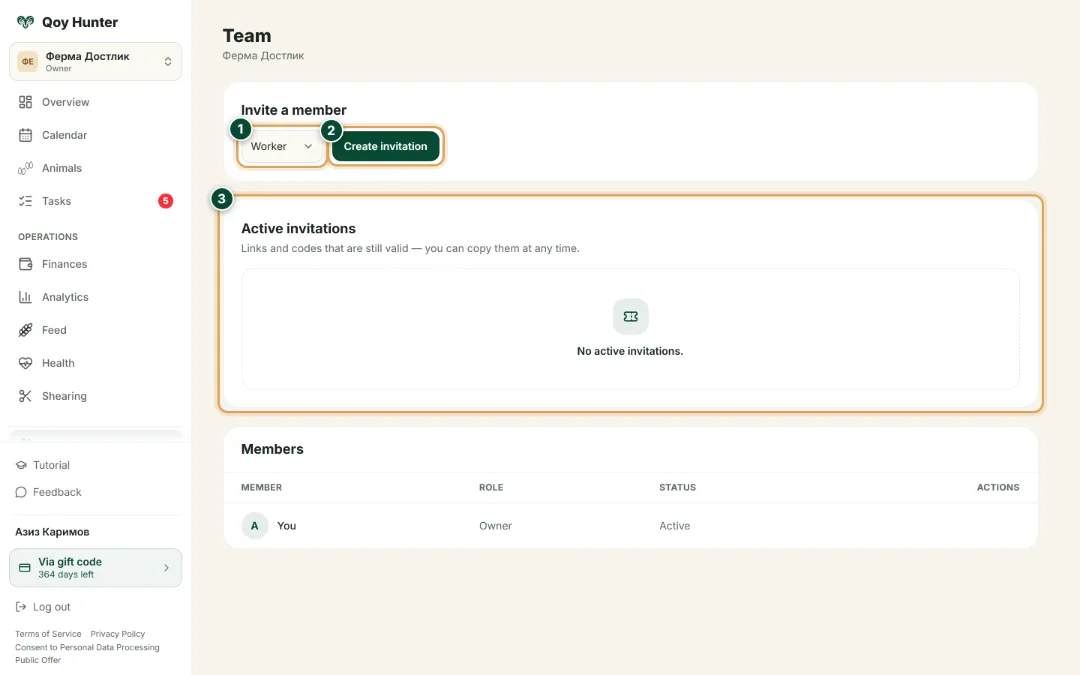Open the Animals section
This screenshot has height=675, width=1080.
[96, 168]
